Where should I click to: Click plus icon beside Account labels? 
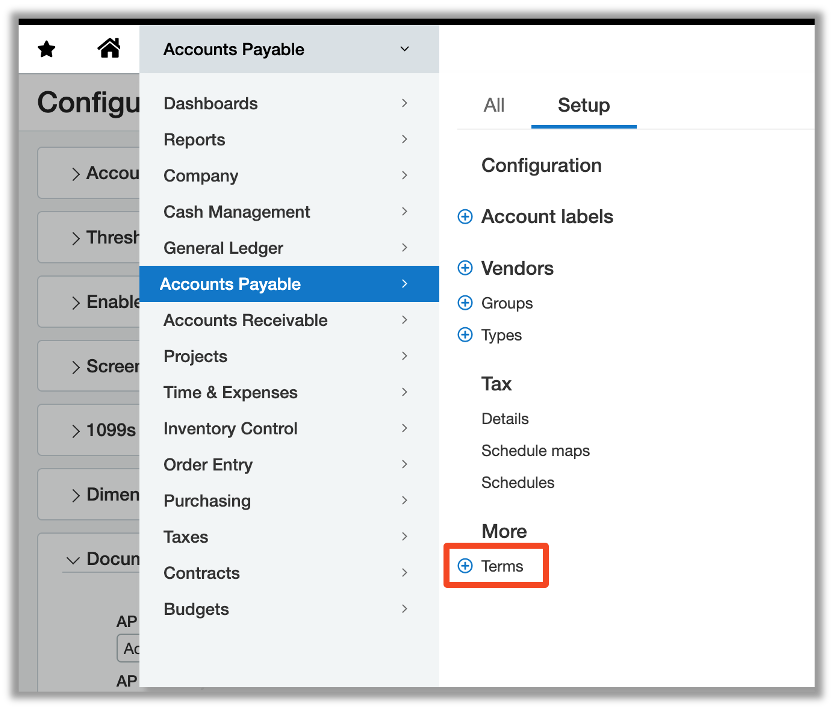(x=465, y=217)
